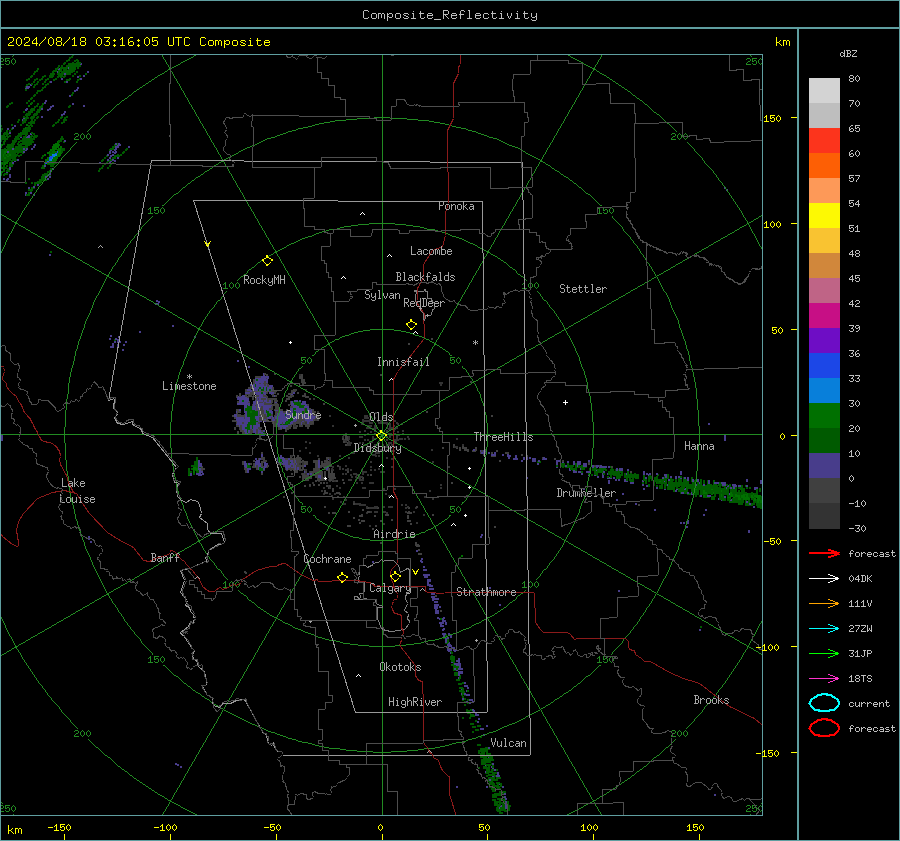Select the purple 36-39 dBZ swatch
Screen dimensions: 900x841
click(824, 341)
